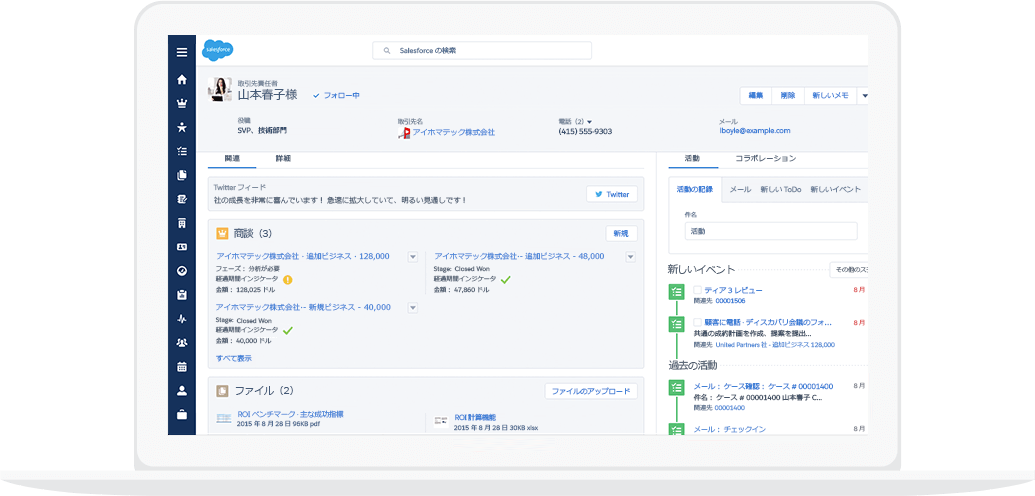Switch to the コラボレーション tab
Screen dimensions: 1035x496
click(x=765, y=159)
